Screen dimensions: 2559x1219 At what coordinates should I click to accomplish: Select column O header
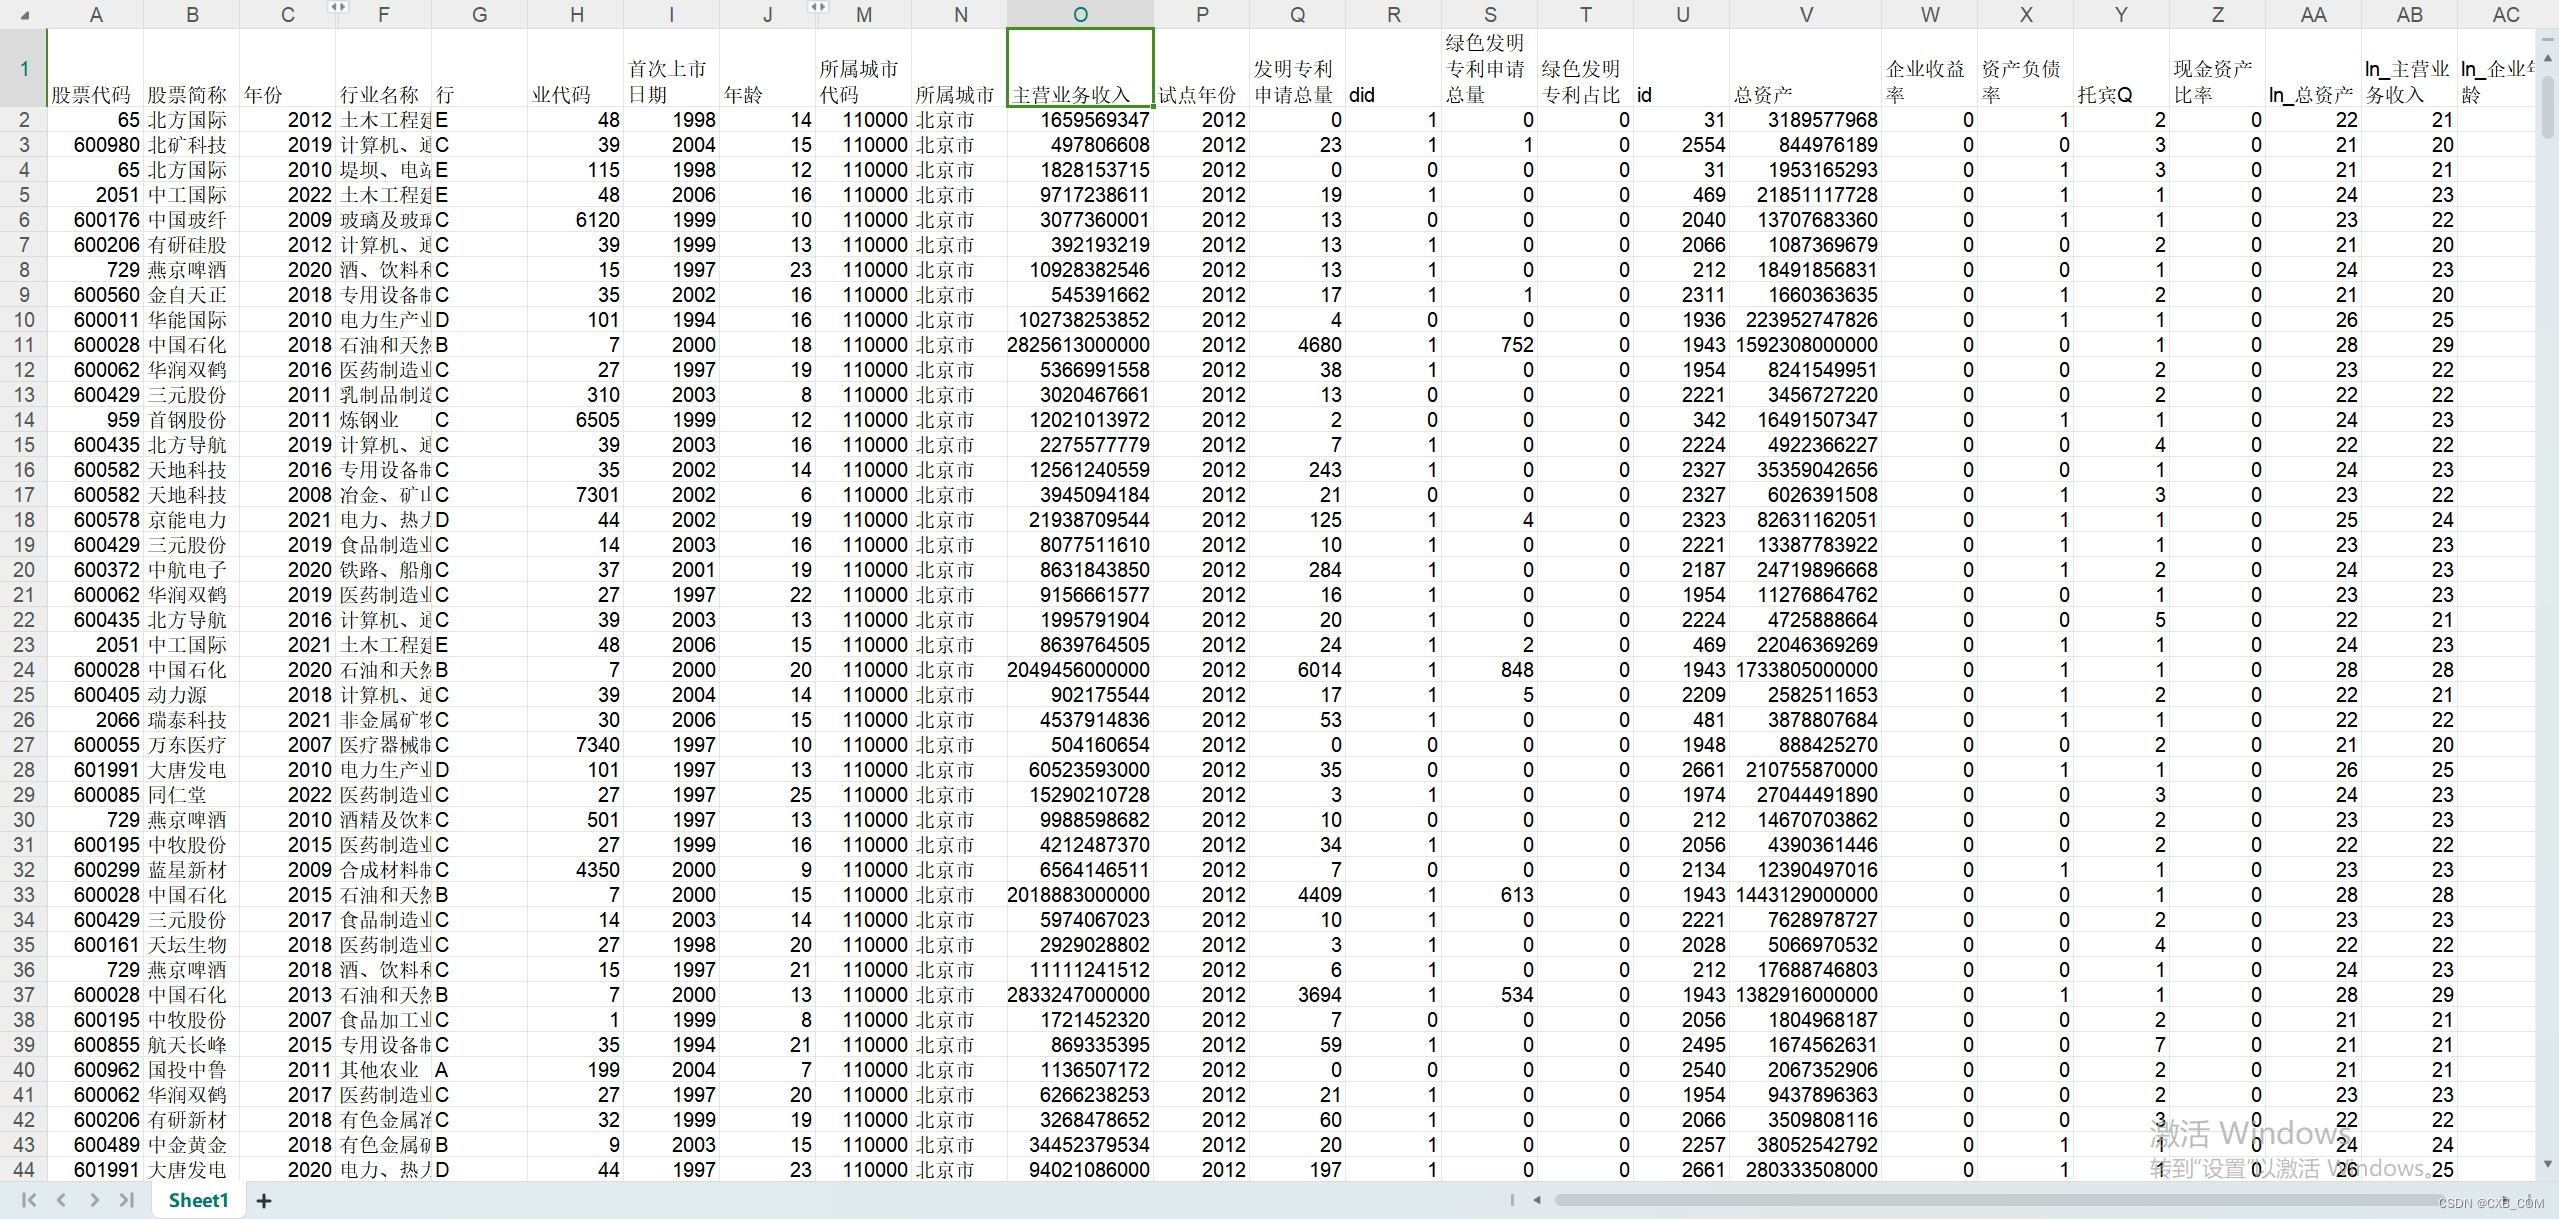click(1080, 15)
